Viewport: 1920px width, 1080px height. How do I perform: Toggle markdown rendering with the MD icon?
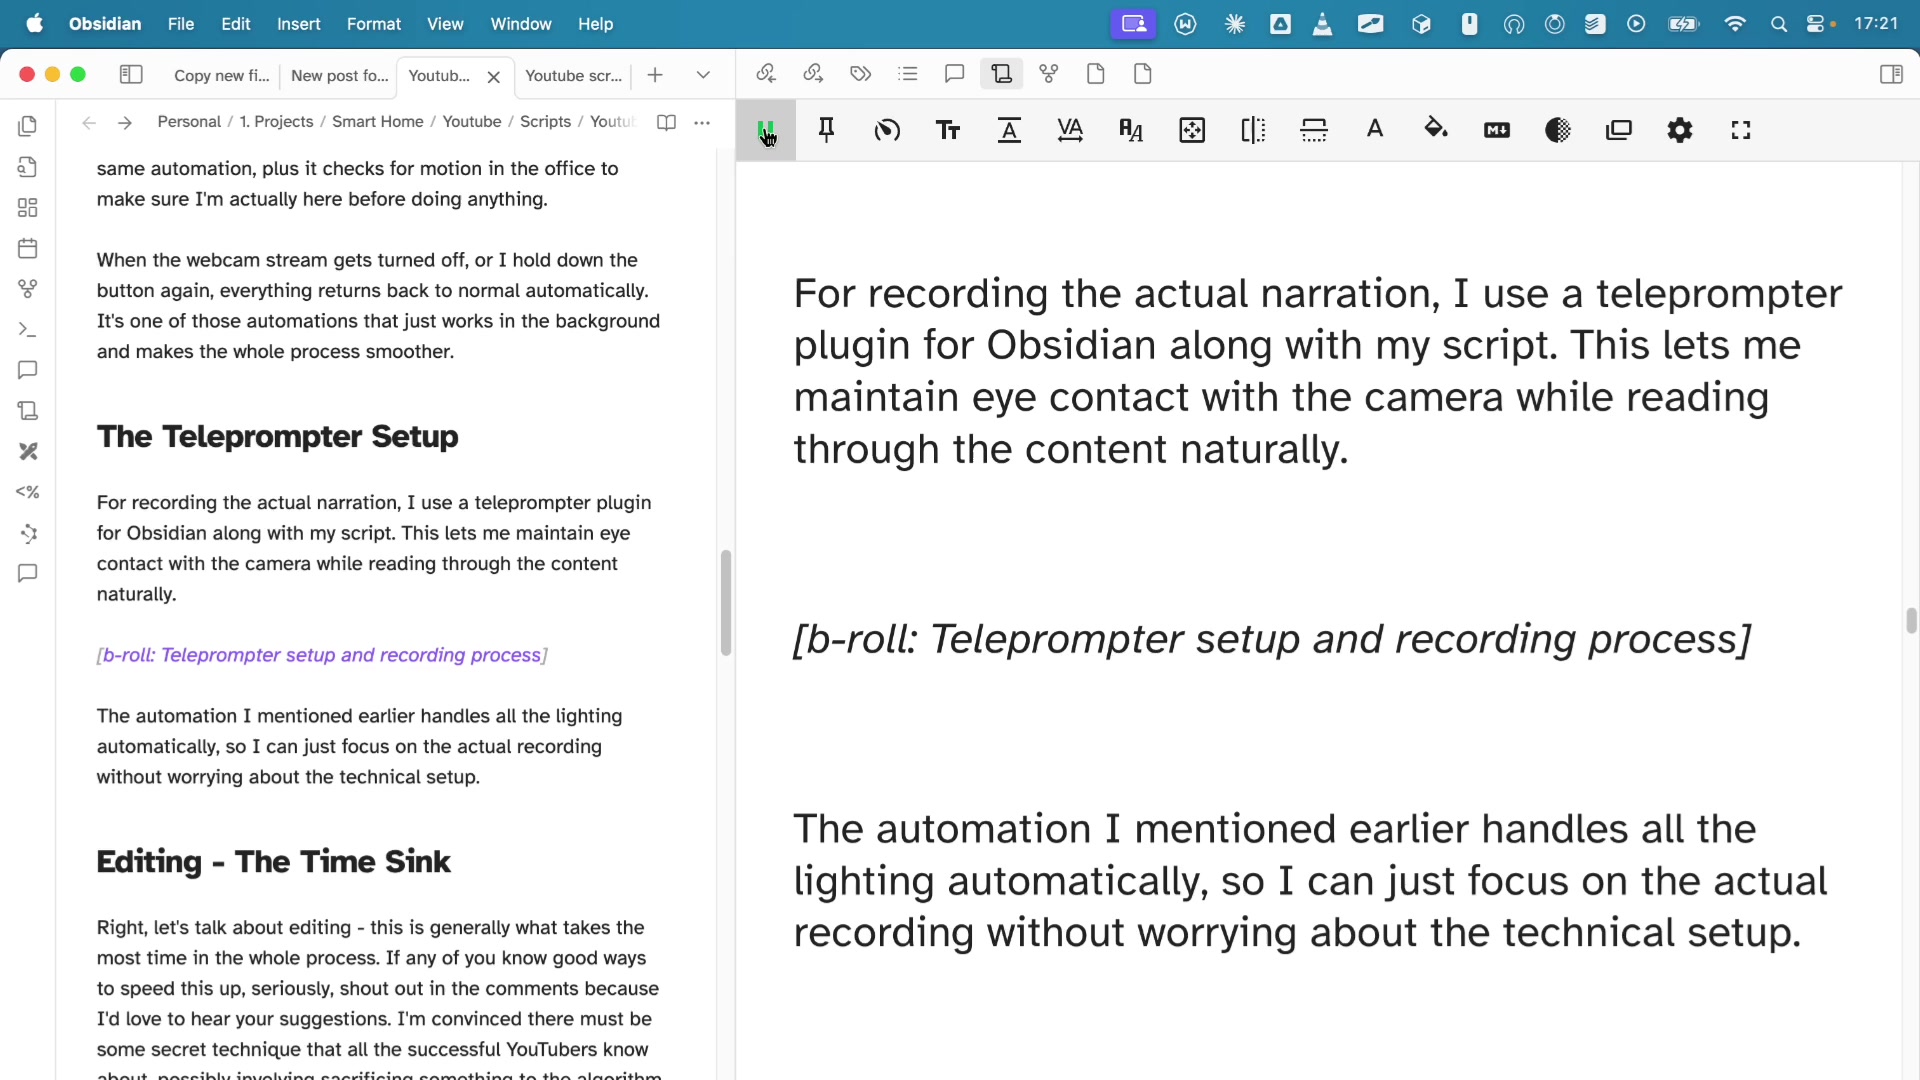[x=1497, y=130]
